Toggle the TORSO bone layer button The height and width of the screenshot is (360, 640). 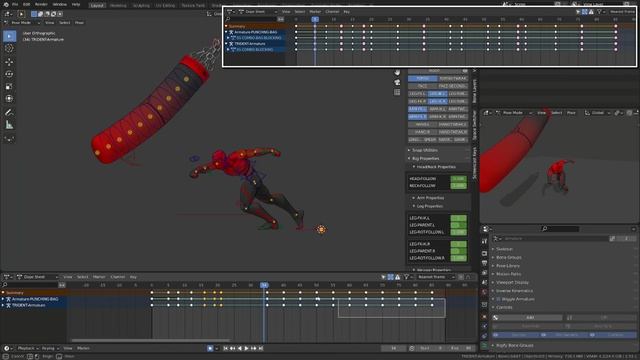point(422,78)
